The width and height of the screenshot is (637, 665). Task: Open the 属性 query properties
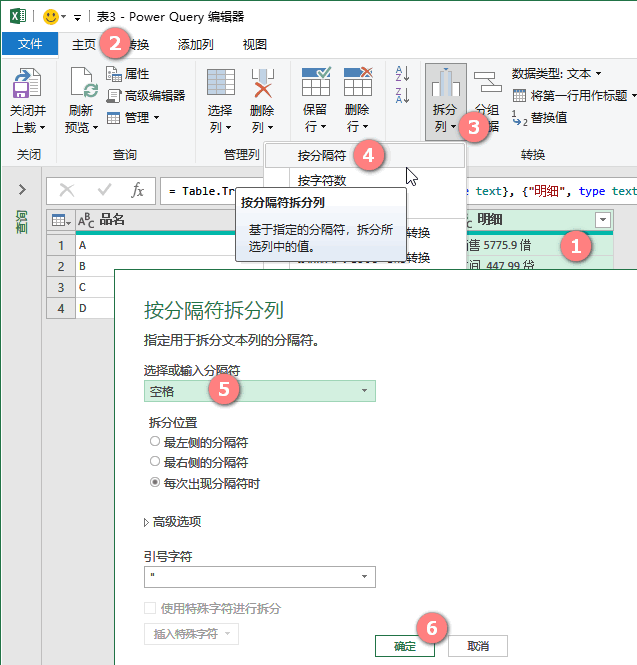[x=128, y=74]
